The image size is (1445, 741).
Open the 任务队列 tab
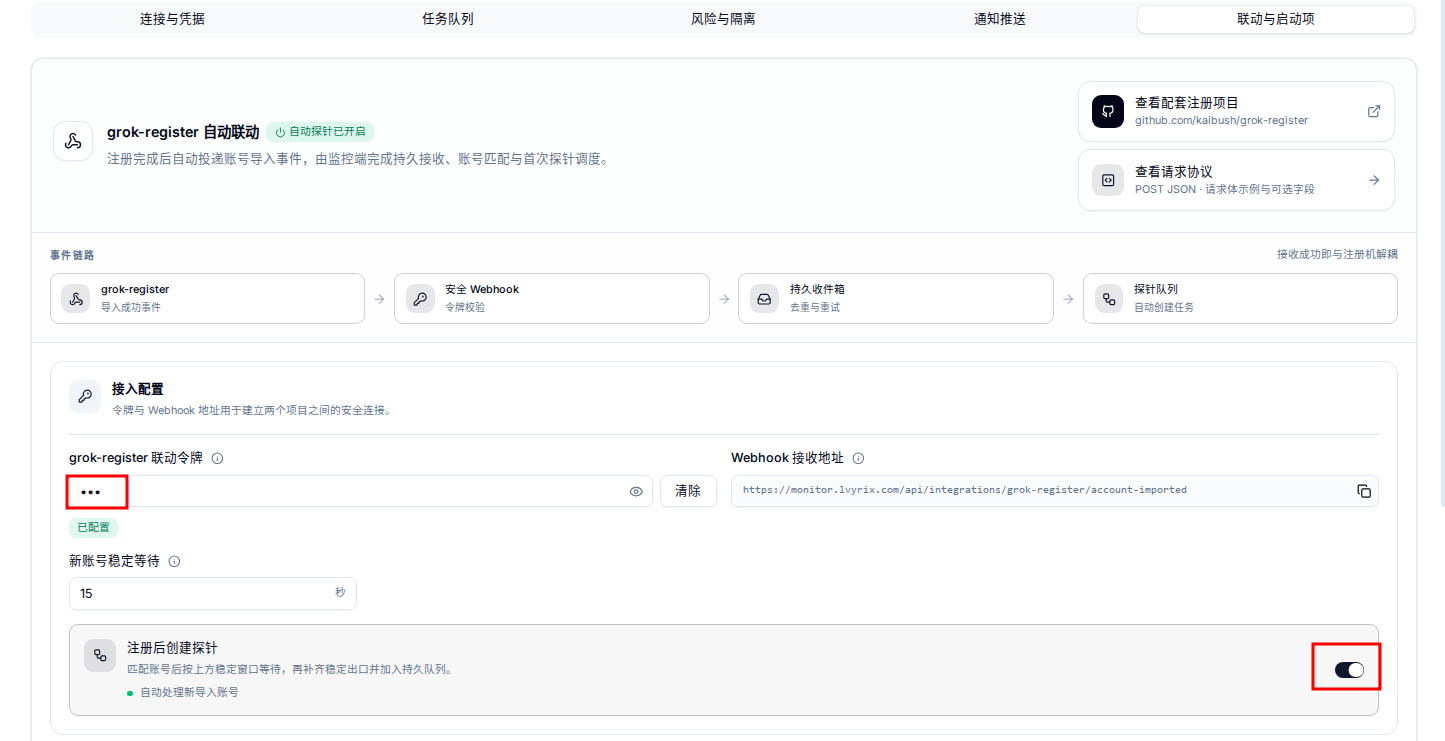(x=448, y=19)
